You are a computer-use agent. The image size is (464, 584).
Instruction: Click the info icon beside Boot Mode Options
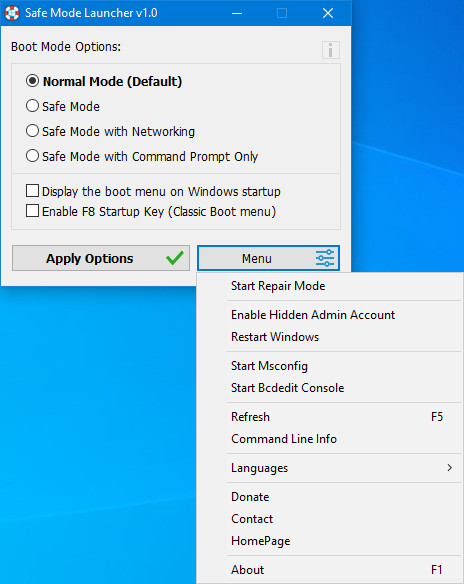tap(331, 50)
